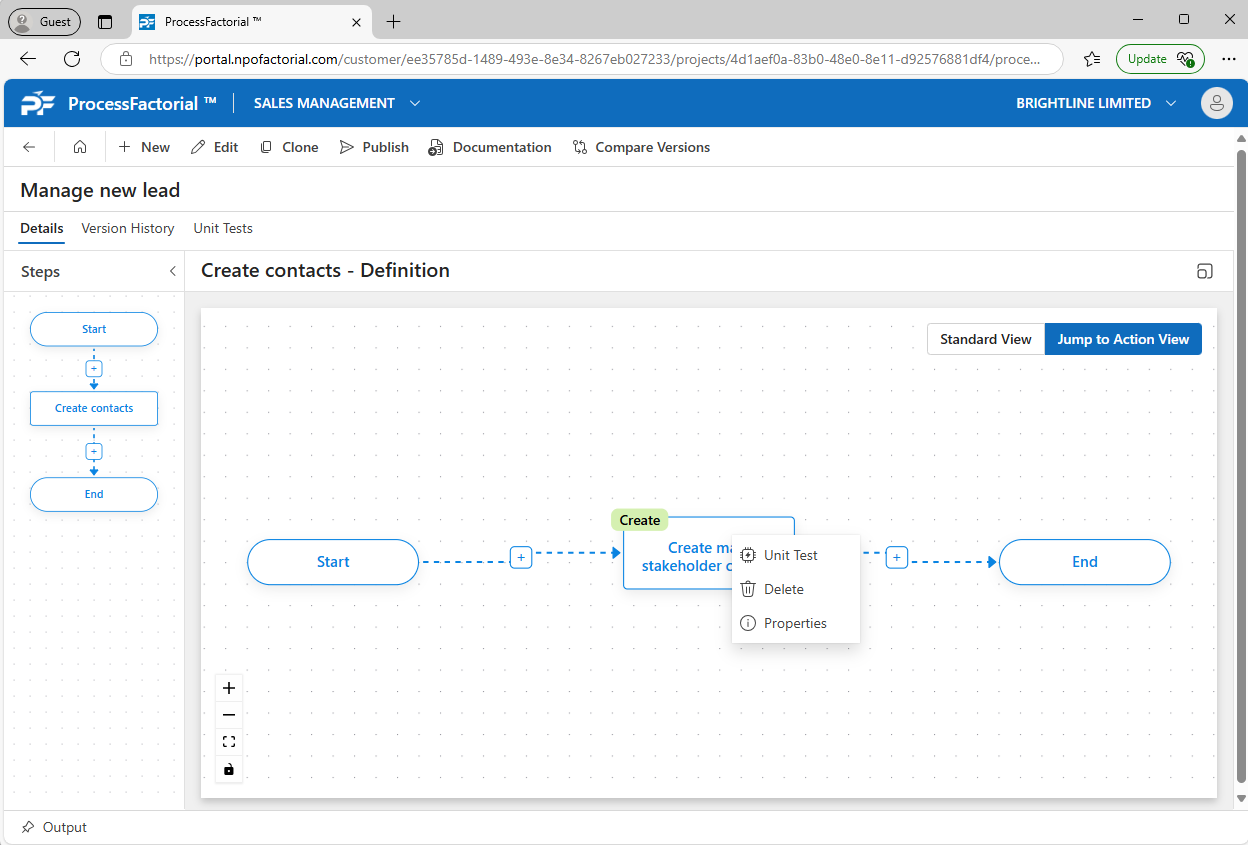Image resolution: width=1248 pixels, height=845 pixels.
Task: Collapse the Steps panel using the chevron
Action: (172, 271)
